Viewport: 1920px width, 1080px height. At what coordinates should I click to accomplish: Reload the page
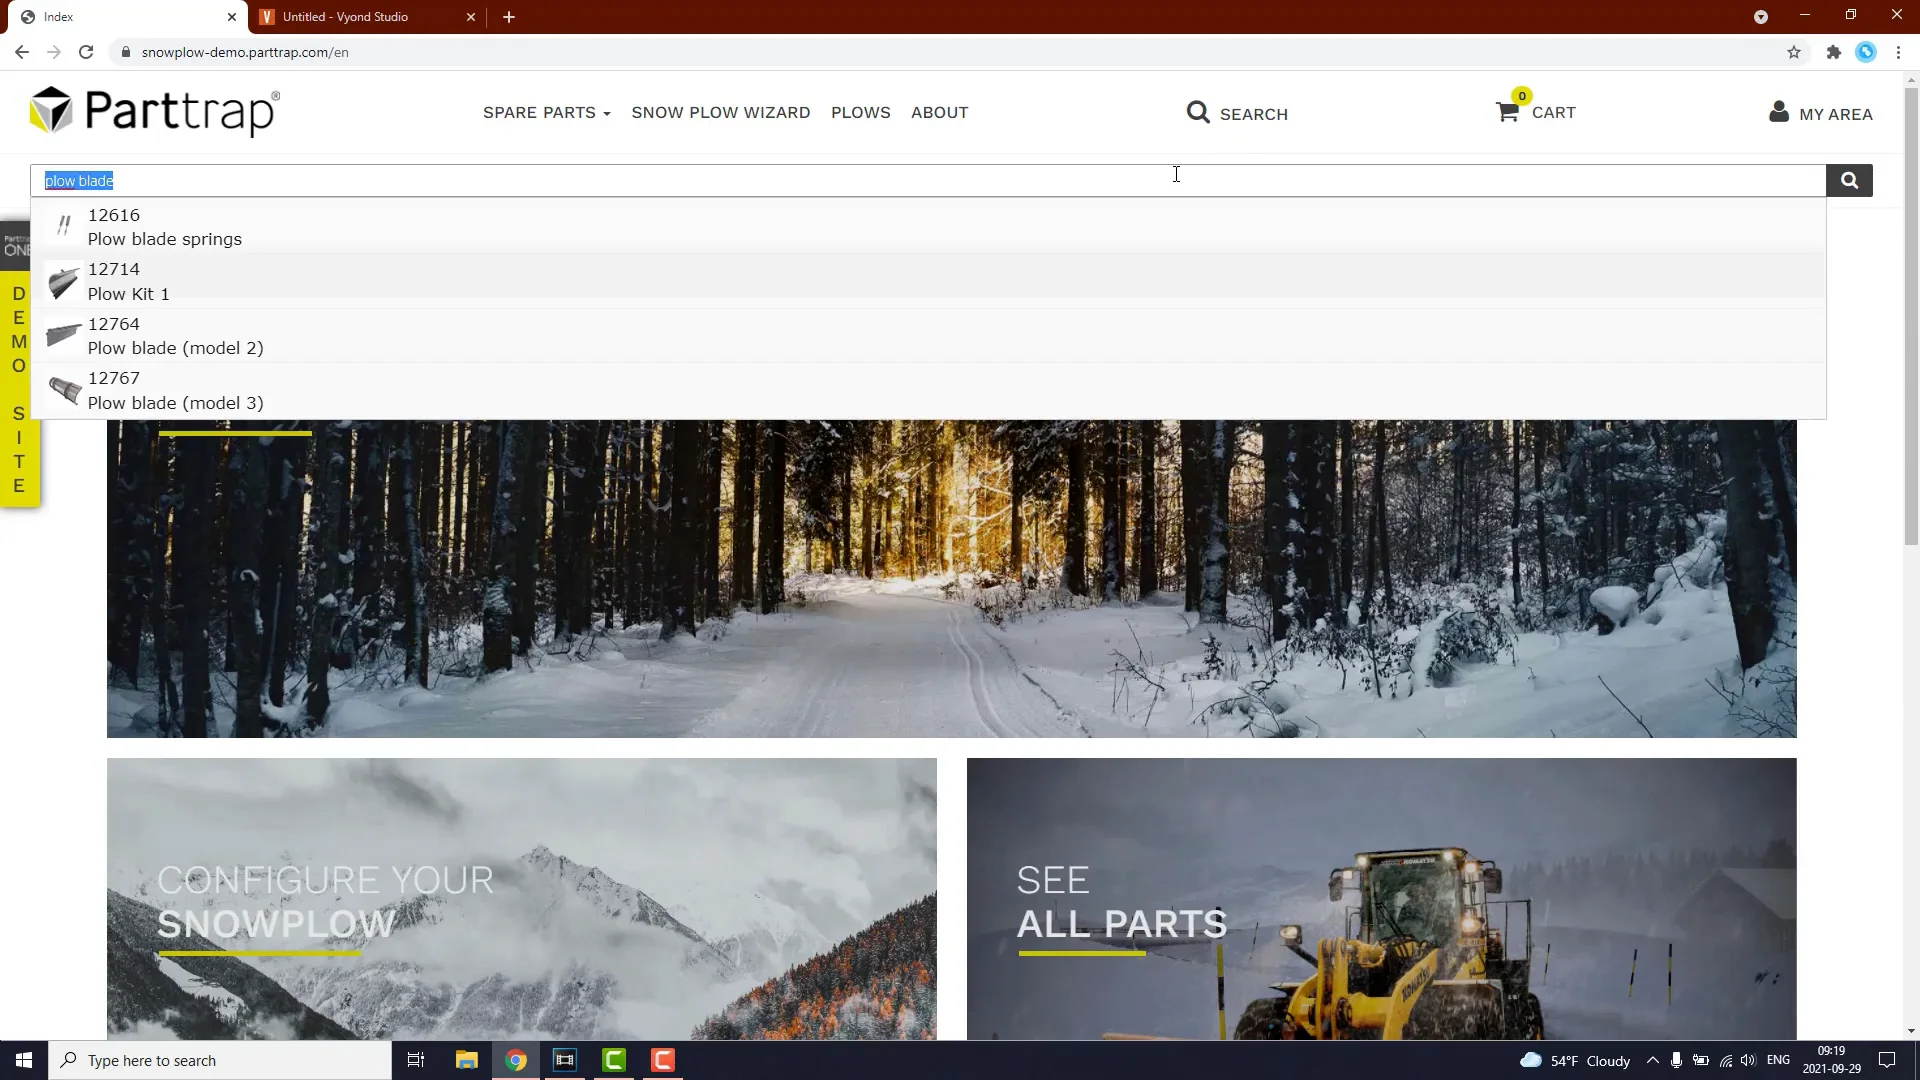coord(86,52)
